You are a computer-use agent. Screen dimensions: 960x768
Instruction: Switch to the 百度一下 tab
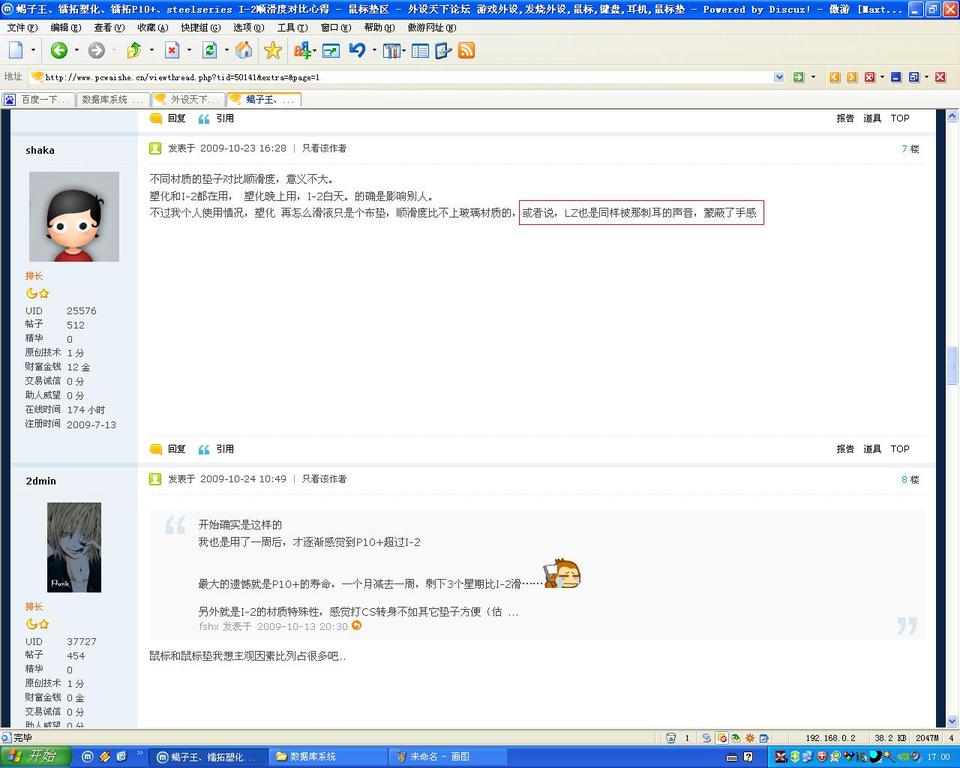[x=38, y=99]
